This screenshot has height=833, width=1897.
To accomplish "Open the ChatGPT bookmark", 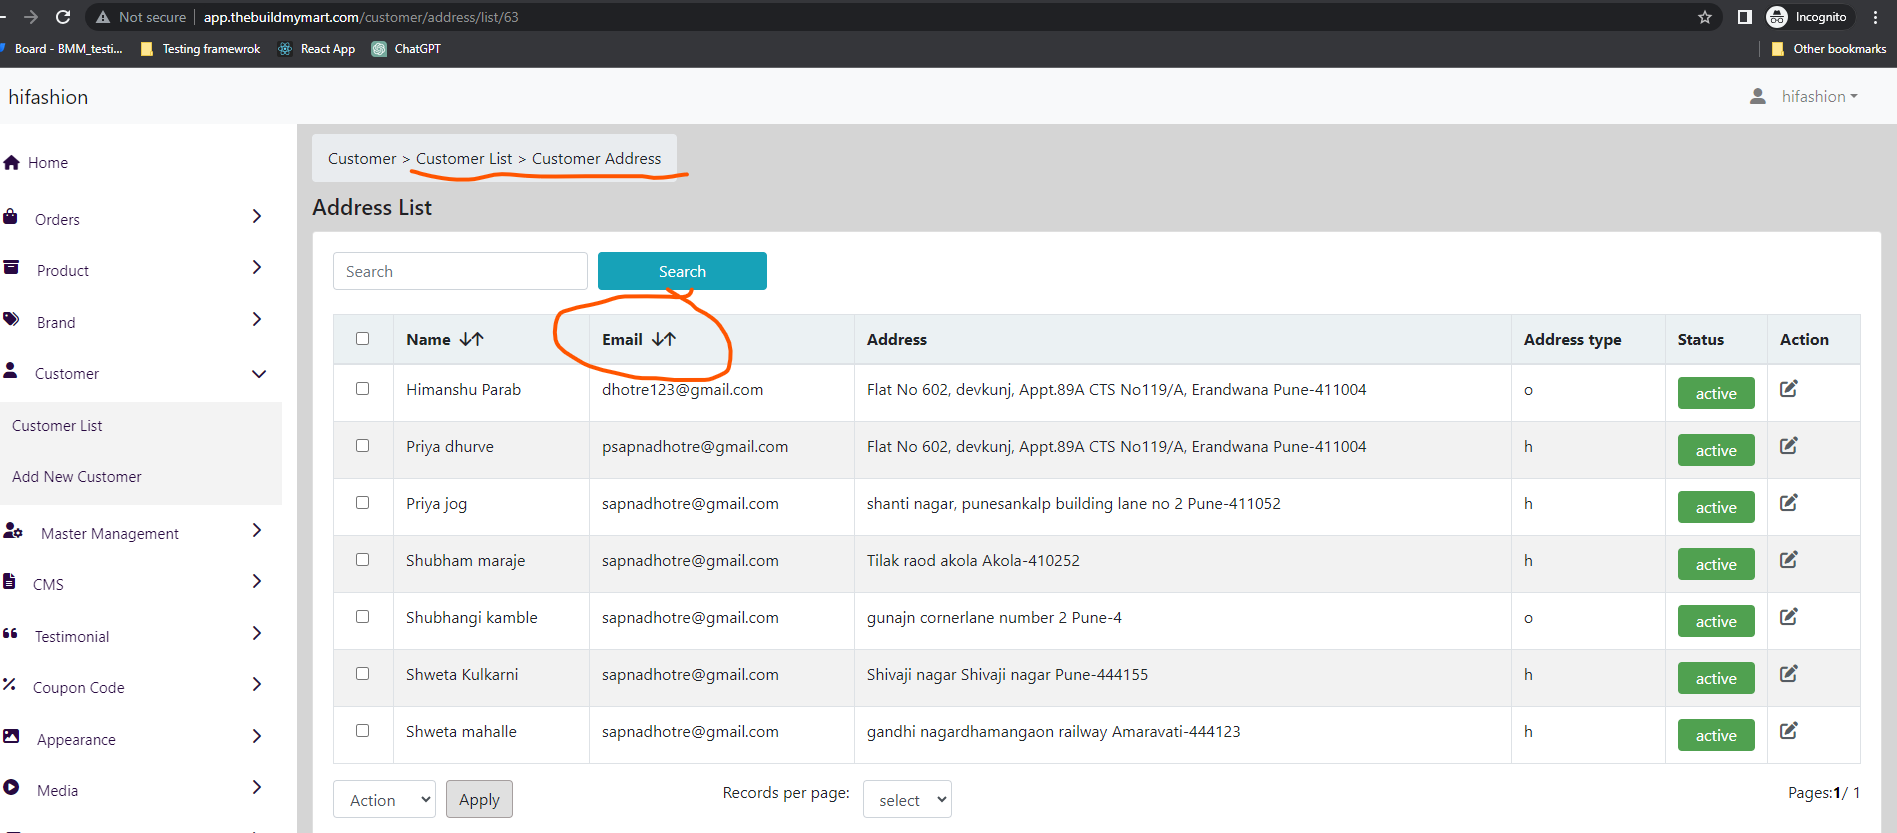I will click(406, 48).
